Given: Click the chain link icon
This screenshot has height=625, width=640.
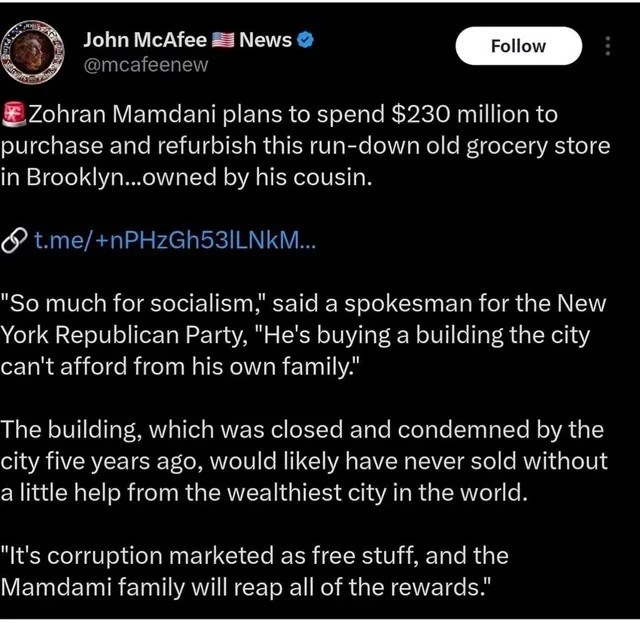Looking at the screenshot, I should tap(14, 240).
